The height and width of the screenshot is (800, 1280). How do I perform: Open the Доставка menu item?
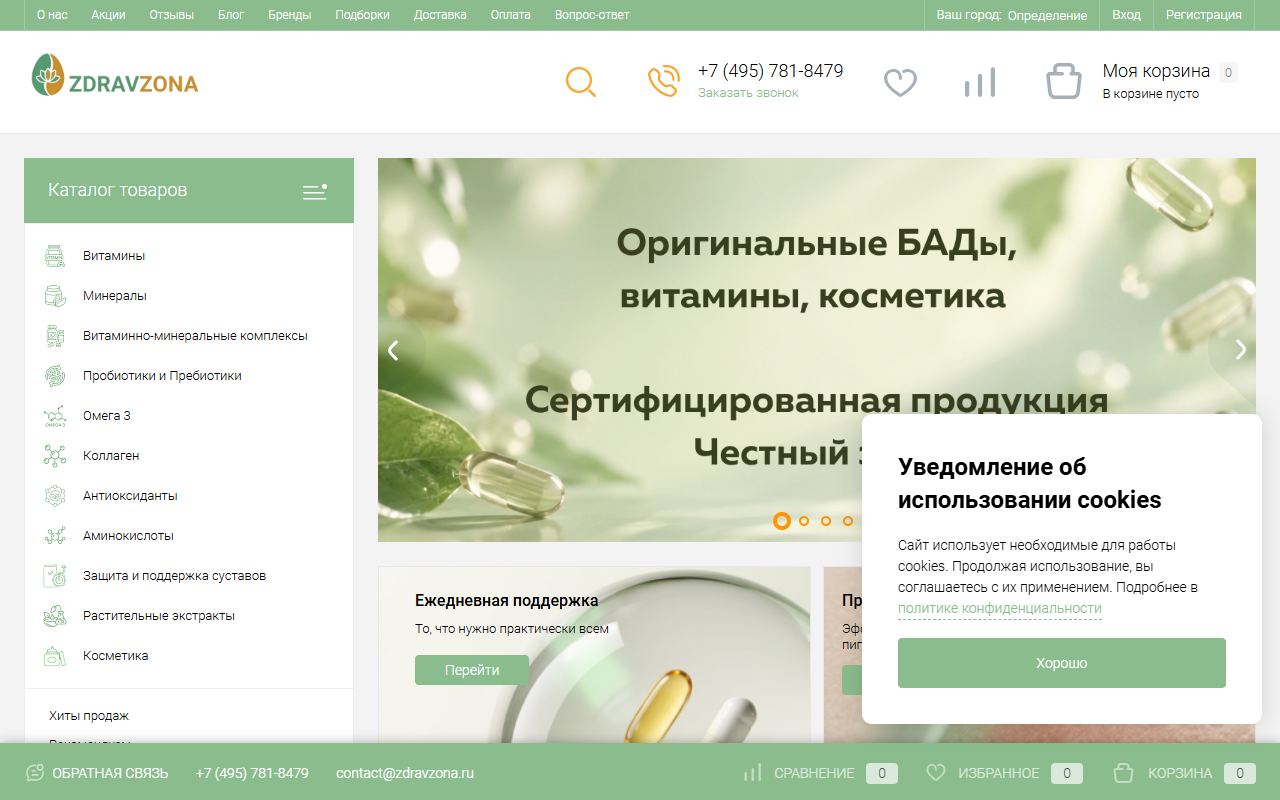click(x=440, y=15)
